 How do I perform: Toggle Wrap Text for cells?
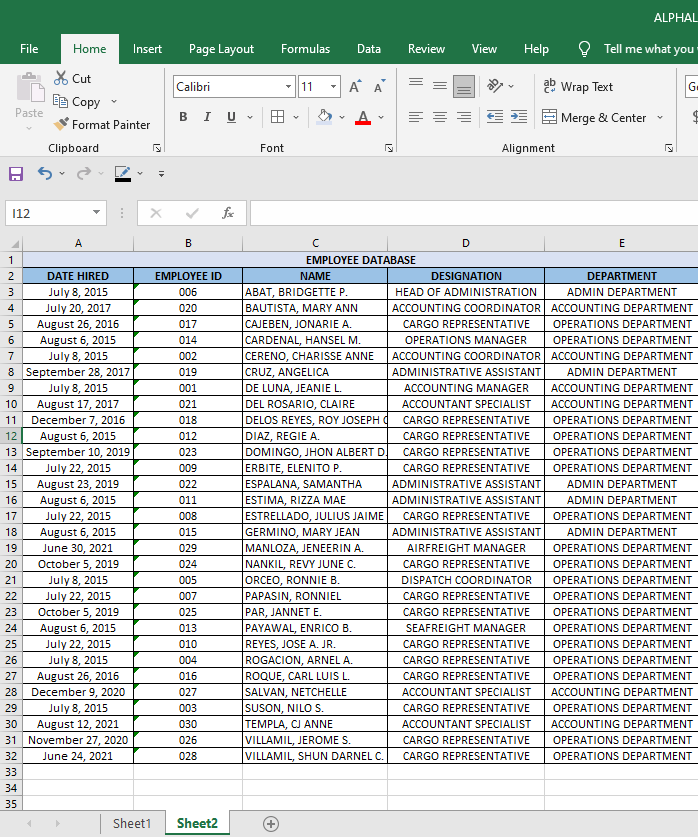[578, 87]
